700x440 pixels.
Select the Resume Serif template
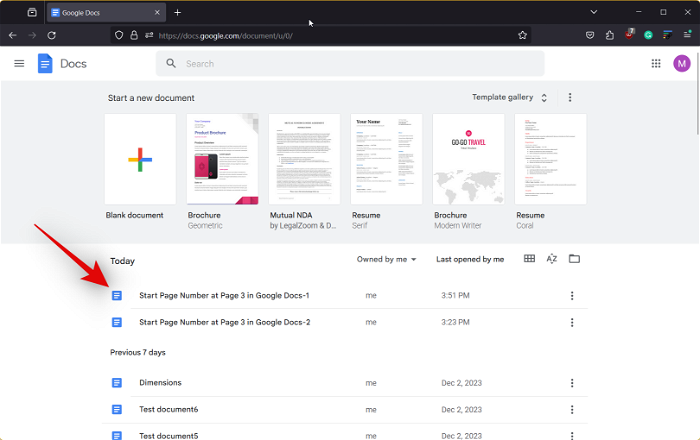(x=386, y=159)
